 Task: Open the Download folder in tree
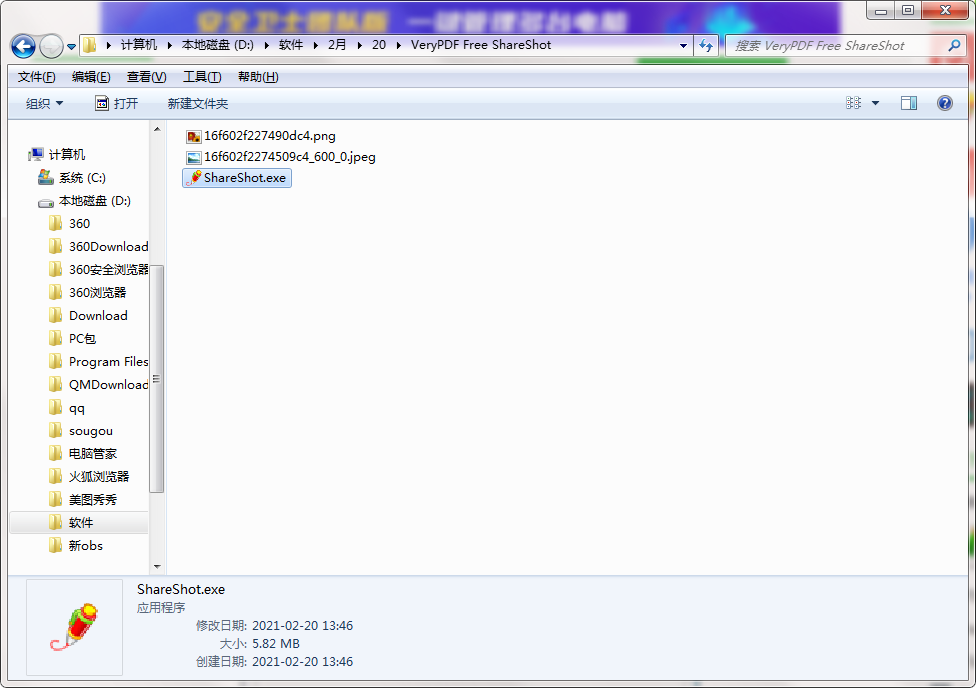click(x=98, y=316)
